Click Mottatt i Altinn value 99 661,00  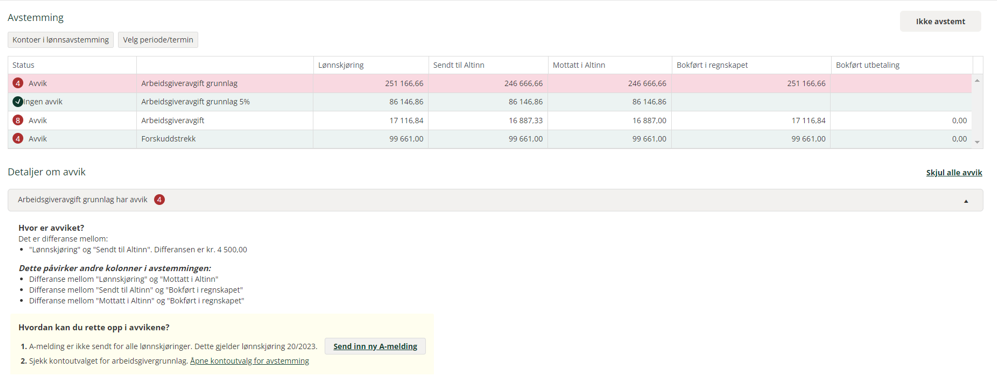click(649, 139)
